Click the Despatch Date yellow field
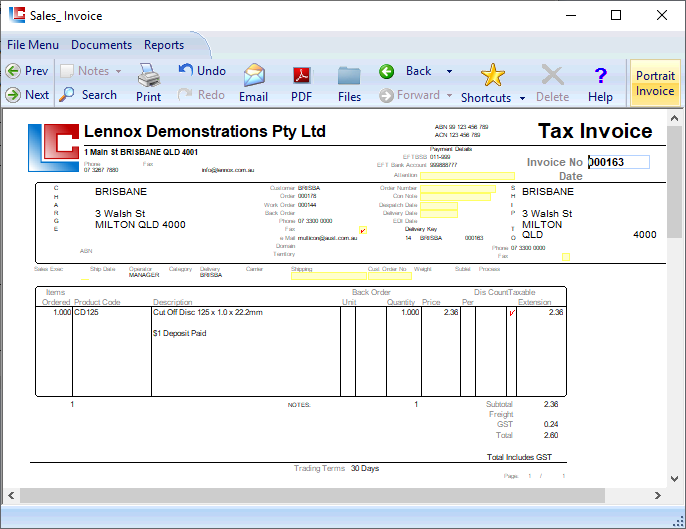This screenshot has height=529, width=686. coord(439,206)
